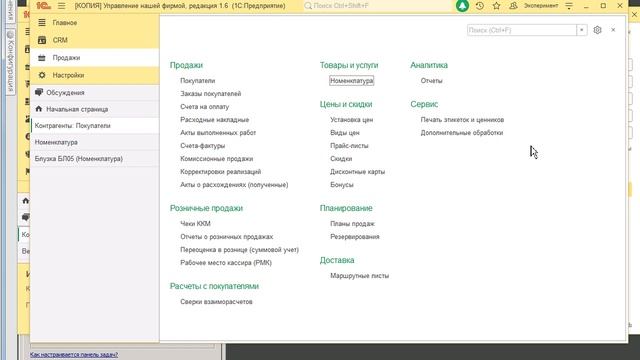Click the Конфигурация side tab
The image size is (640, 360).
click(x=10, y=61)
